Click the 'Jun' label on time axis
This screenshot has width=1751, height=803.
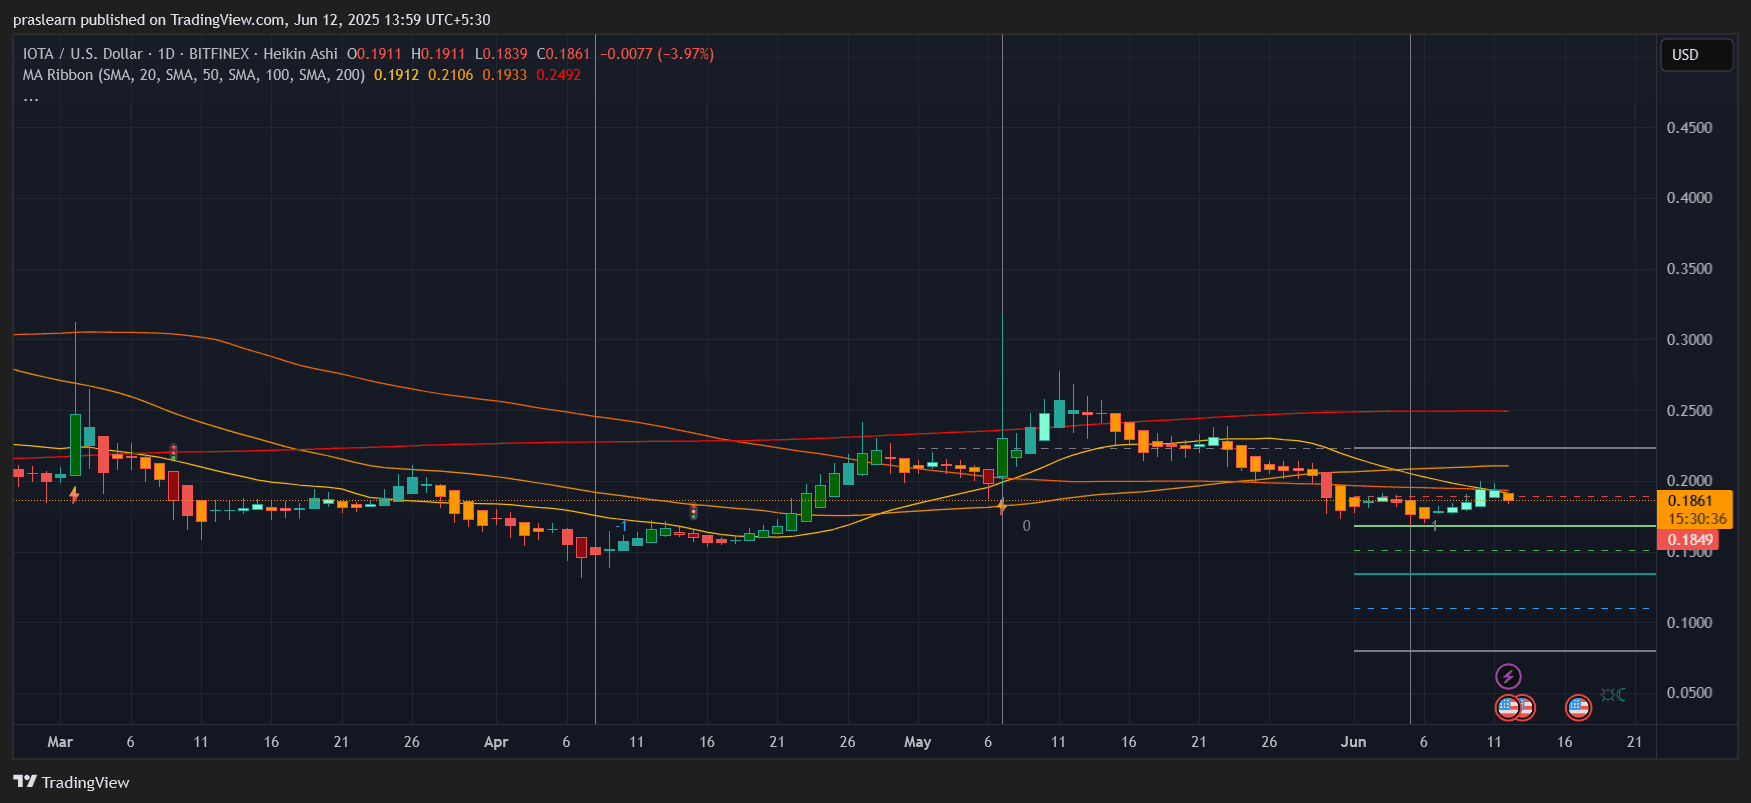[1353, 742]
